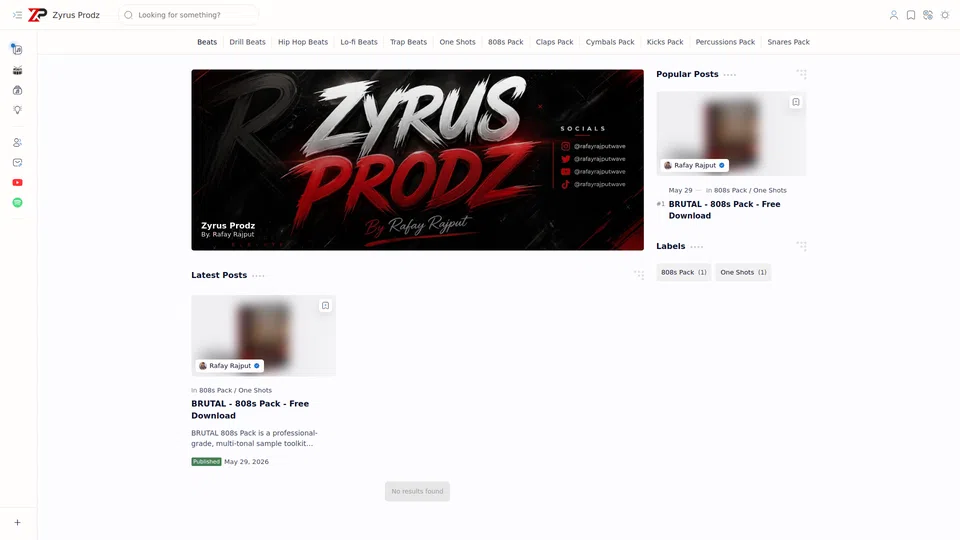Click 'By. Rafay Rajput' caption on the banner
Image resolution: width=960 pixels, height=540 pixels.
tap(227, 234)
